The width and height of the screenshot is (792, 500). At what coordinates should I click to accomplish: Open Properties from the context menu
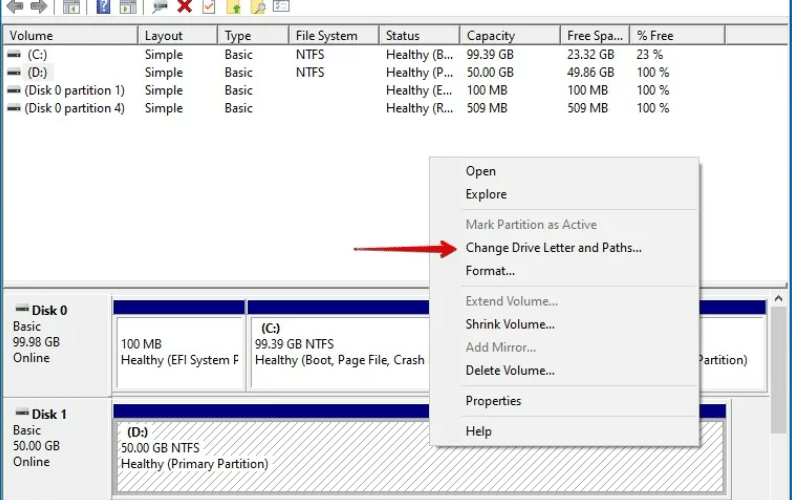coord(493,401)
